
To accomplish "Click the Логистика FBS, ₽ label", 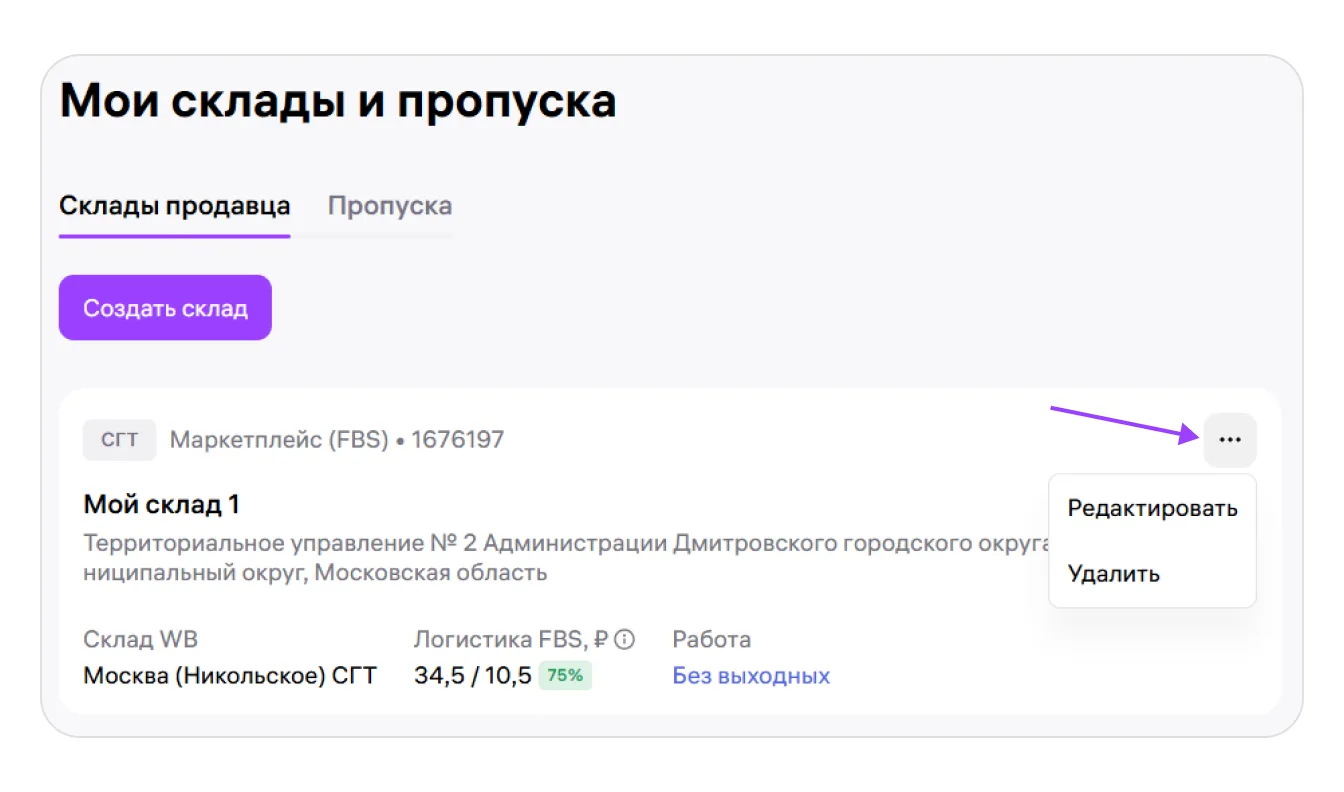I will tap(511, 640).
